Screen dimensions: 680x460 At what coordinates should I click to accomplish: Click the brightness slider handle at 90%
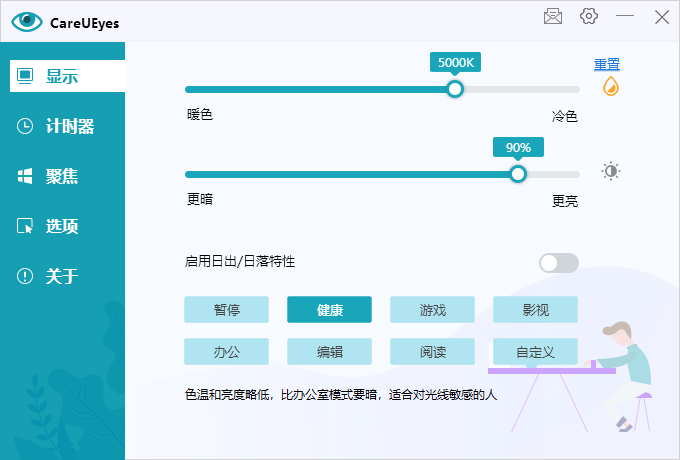tap(517, 173)
